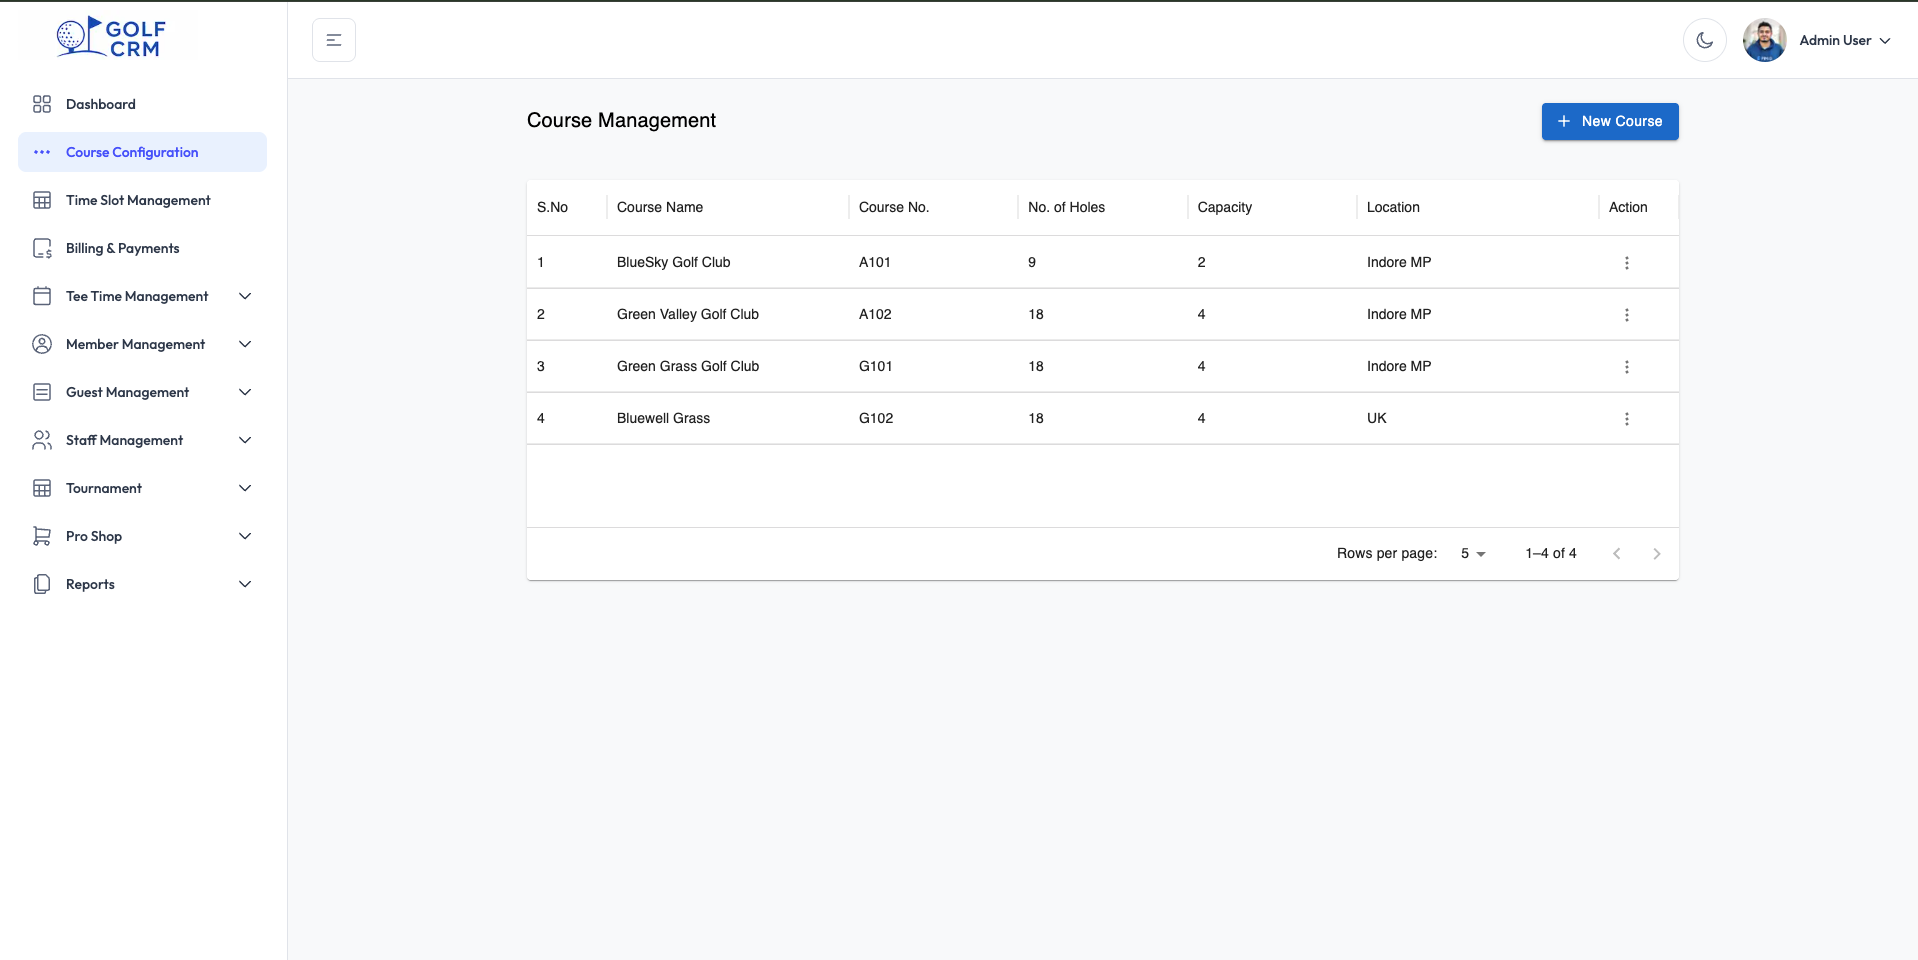This screenshot has height=960, width=1918.
Task: Select Guest Management in the sidebar
Action: point(126,392)
